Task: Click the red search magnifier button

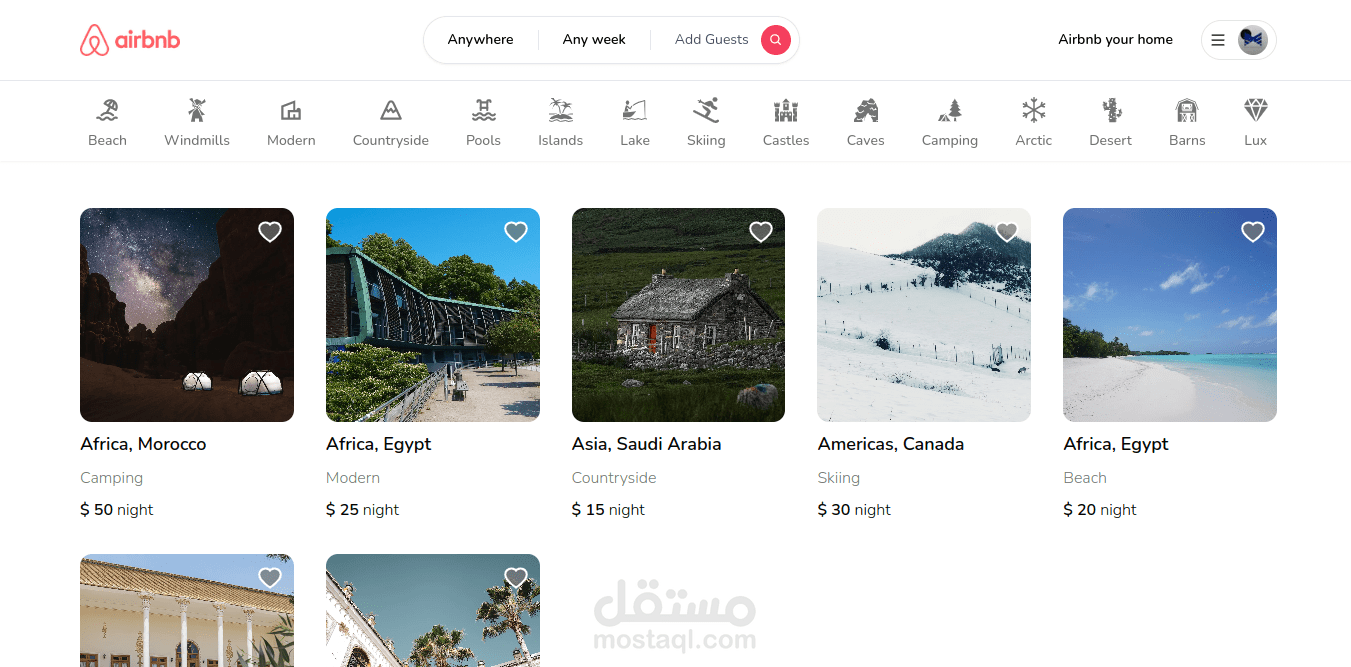Action: click(x=776, y=40)
